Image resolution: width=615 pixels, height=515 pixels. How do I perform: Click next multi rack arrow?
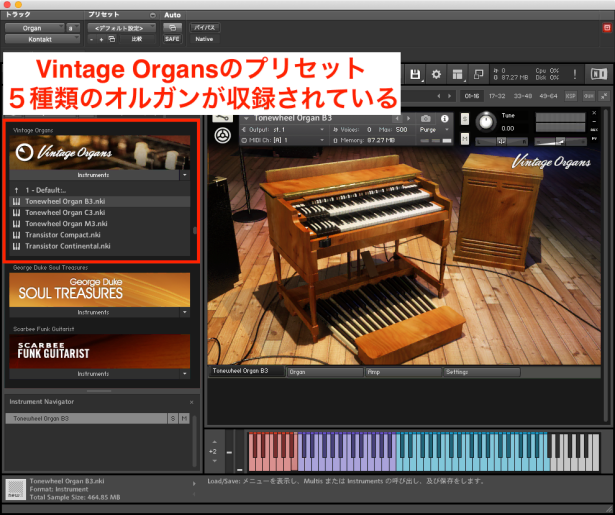tap(449, 96)
